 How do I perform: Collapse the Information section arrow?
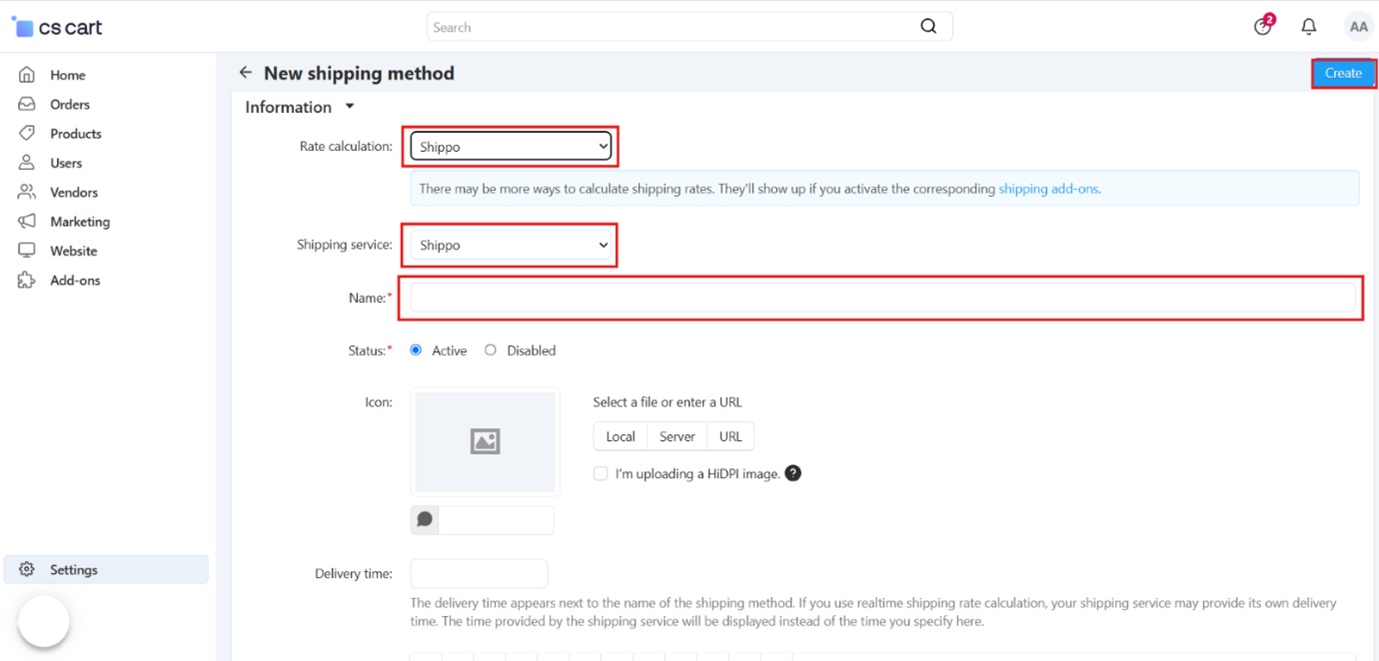(x=350, y=107)
